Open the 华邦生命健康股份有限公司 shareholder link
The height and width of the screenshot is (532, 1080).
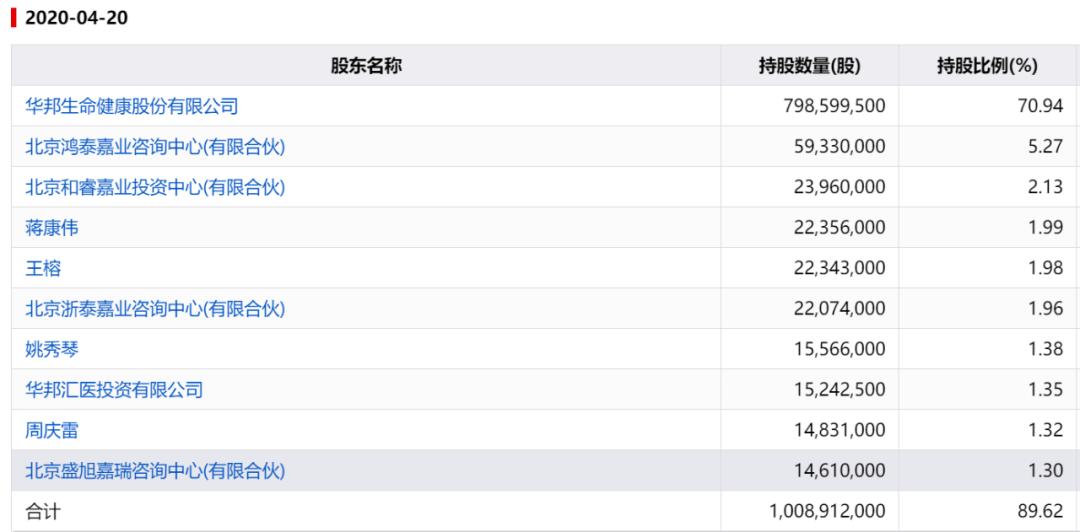[x=131, y=105]
